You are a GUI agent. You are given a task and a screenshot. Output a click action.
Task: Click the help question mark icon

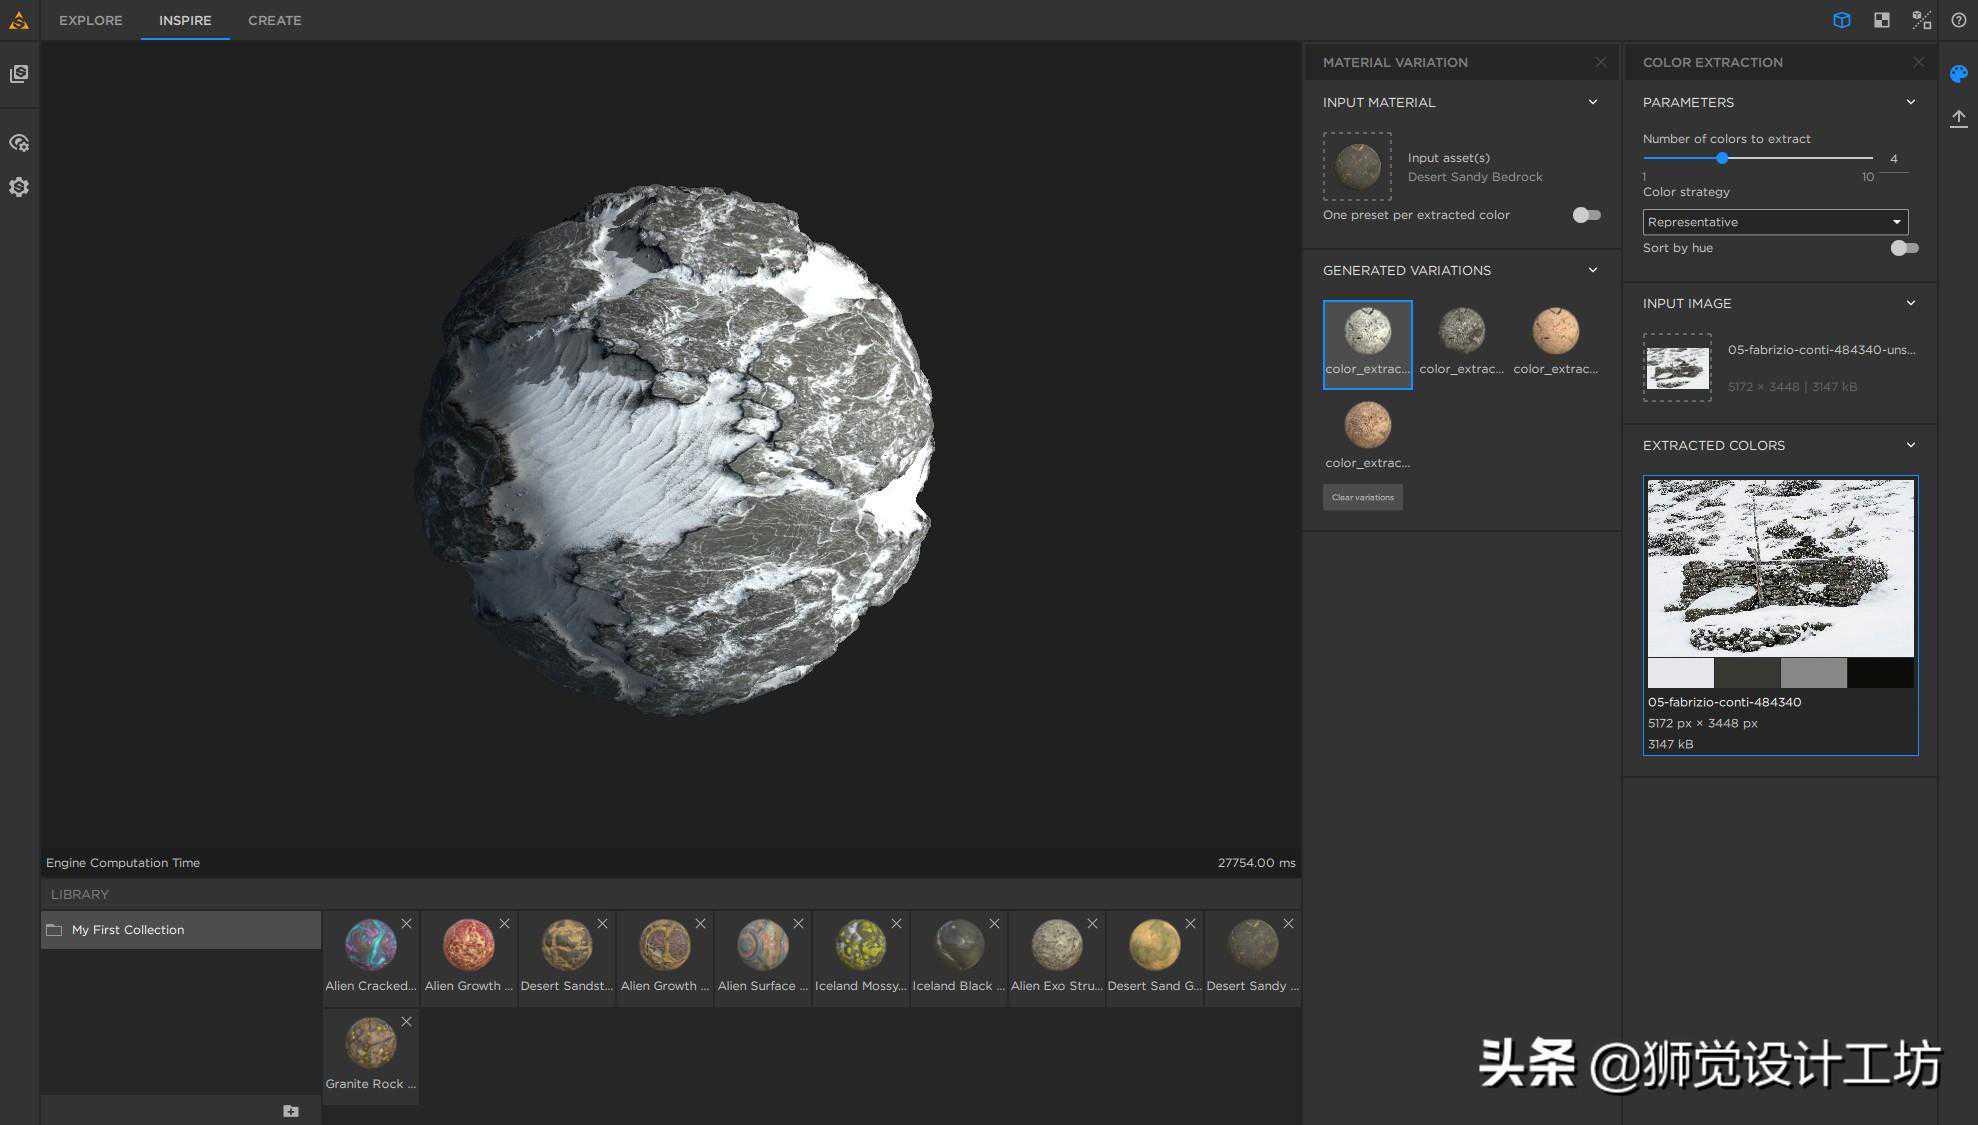[x=1958, y=20]
